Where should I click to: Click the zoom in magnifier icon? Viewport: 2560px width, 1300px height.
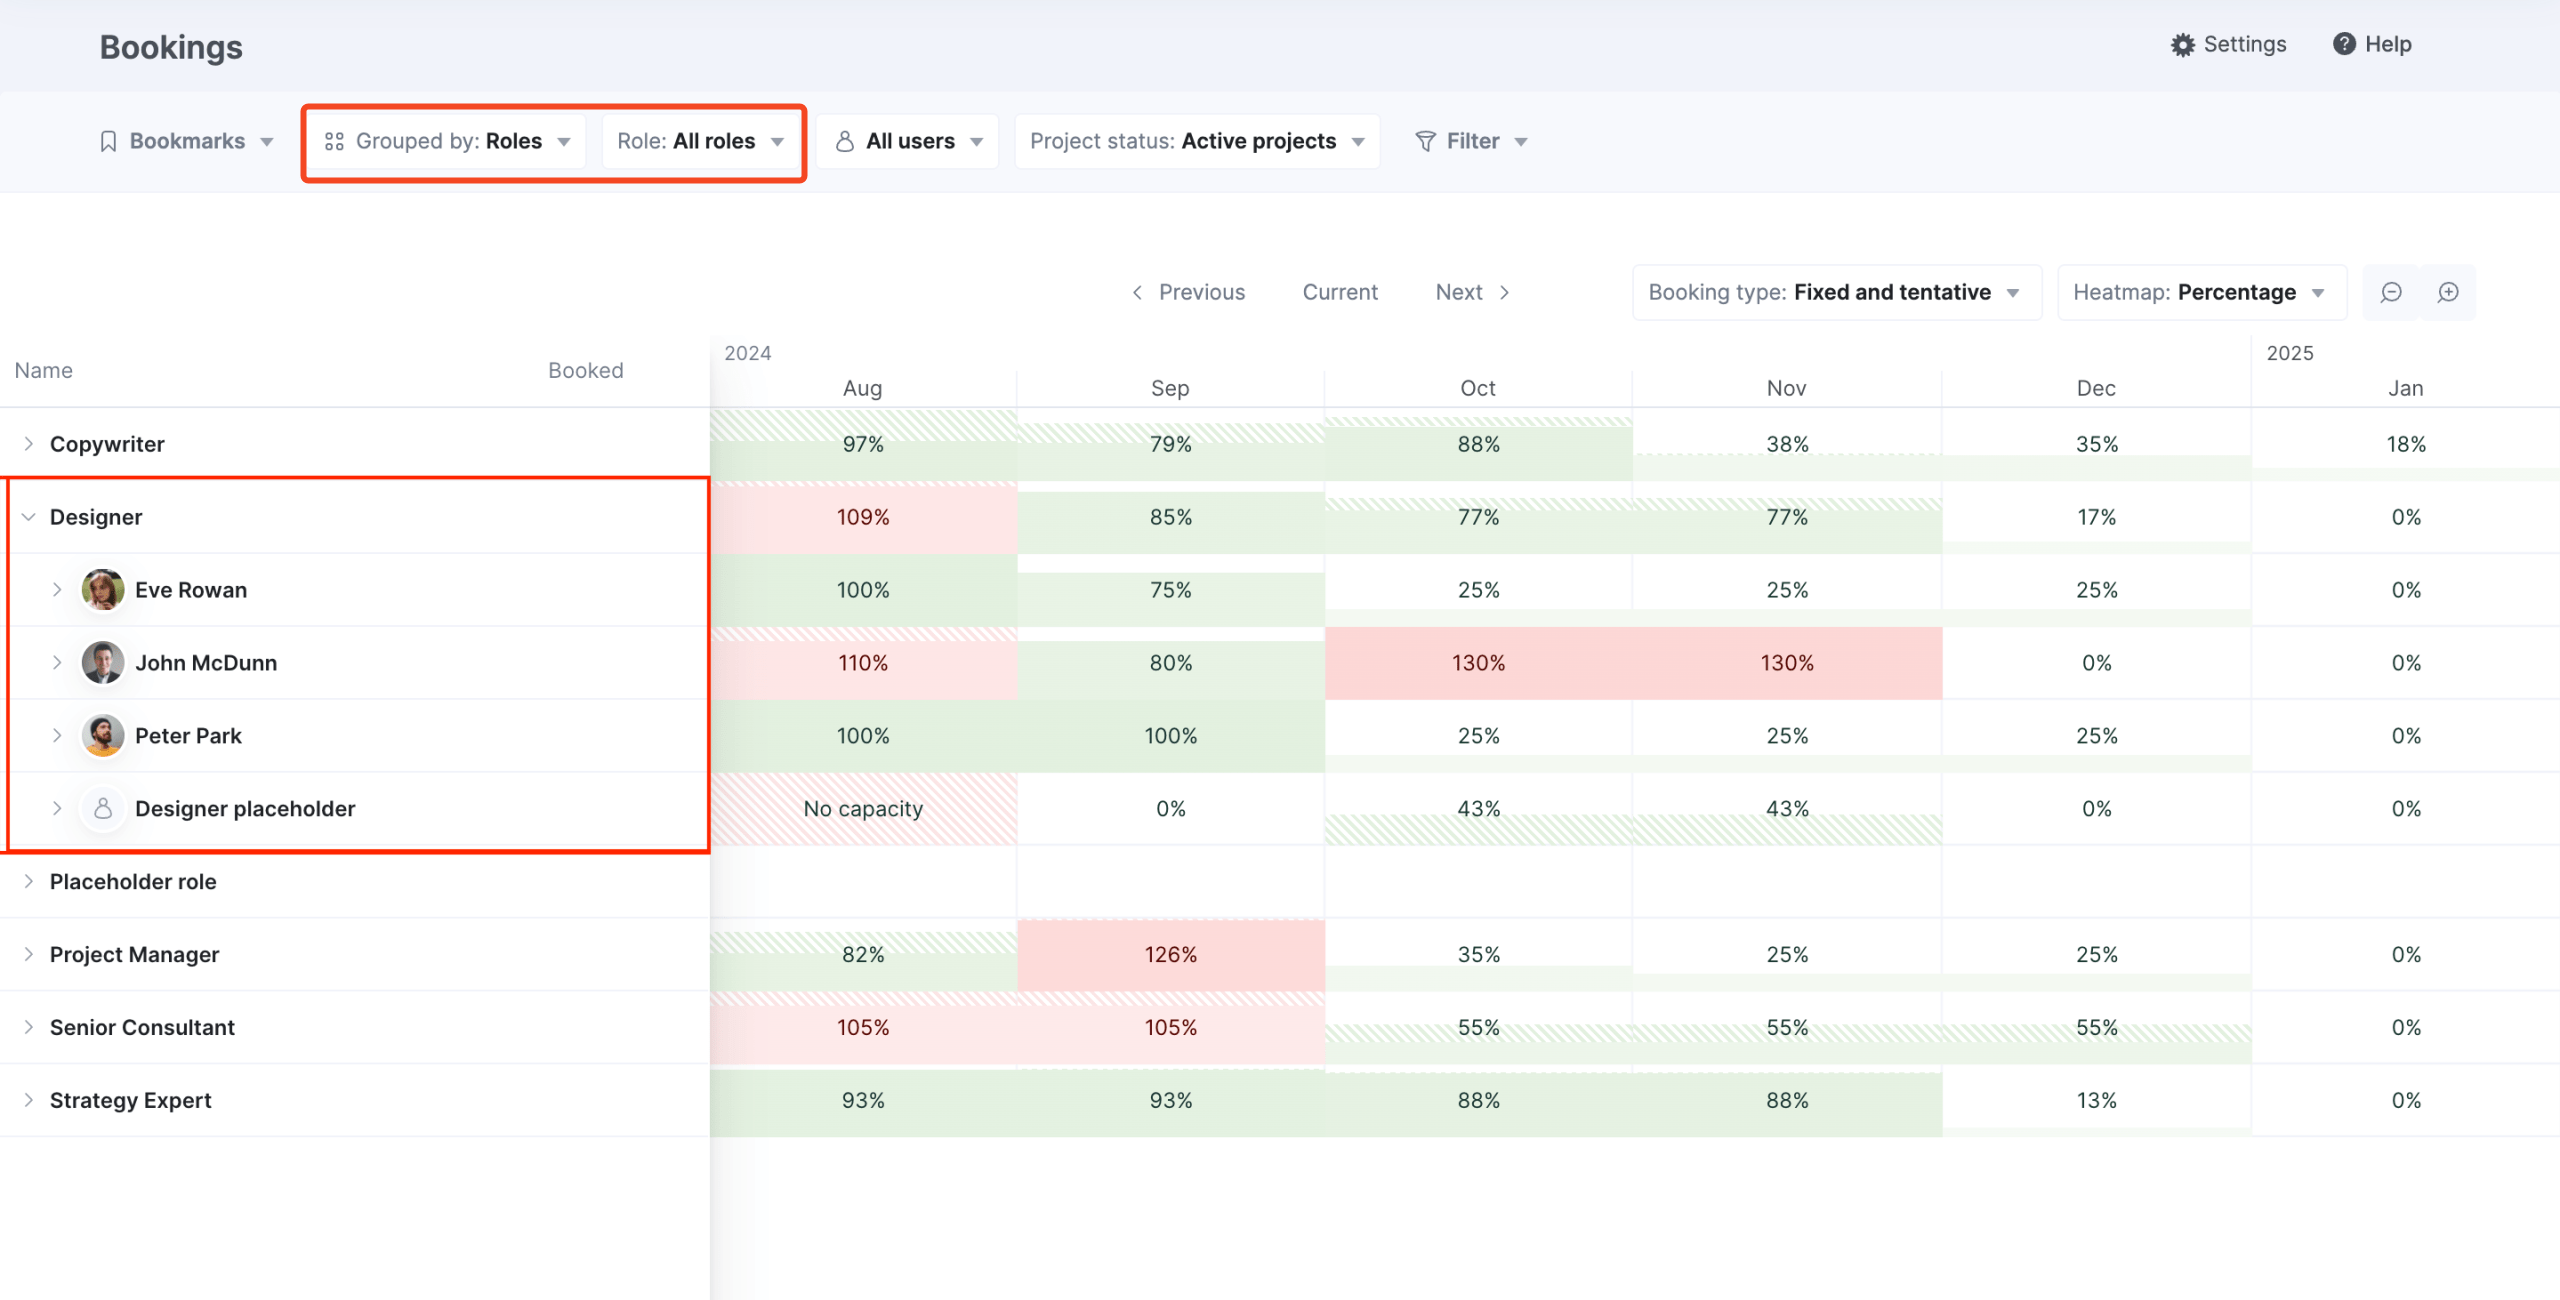tap(2448, 292)
